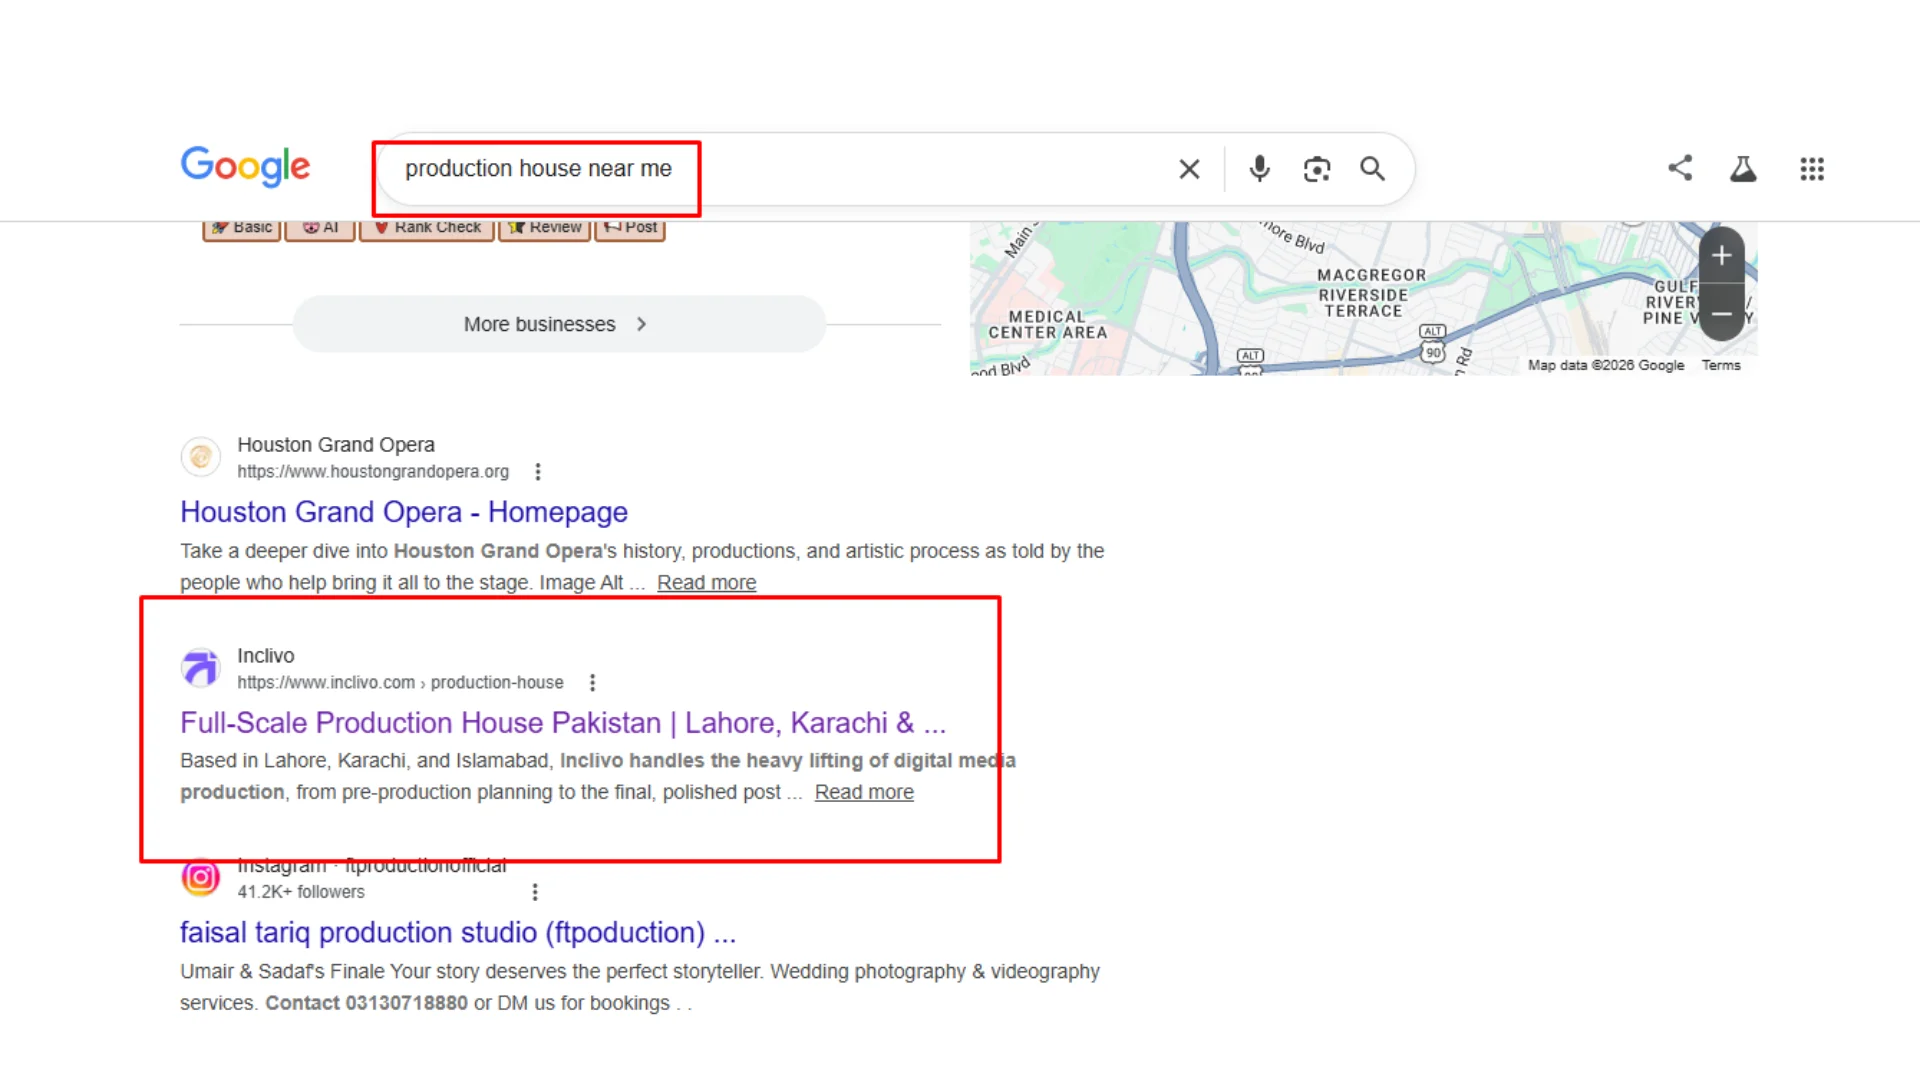
Task: Click the Basic extension button
Action: tap(242, 228)
